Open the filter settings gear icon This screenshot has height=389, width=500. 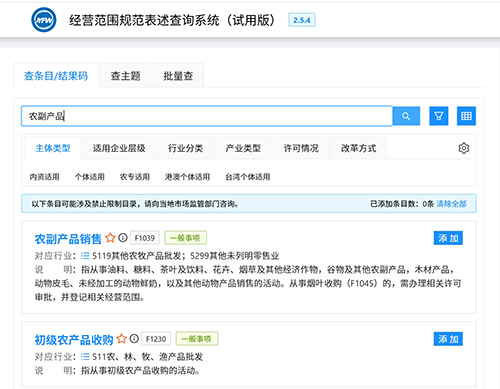(x=464, y=148)
